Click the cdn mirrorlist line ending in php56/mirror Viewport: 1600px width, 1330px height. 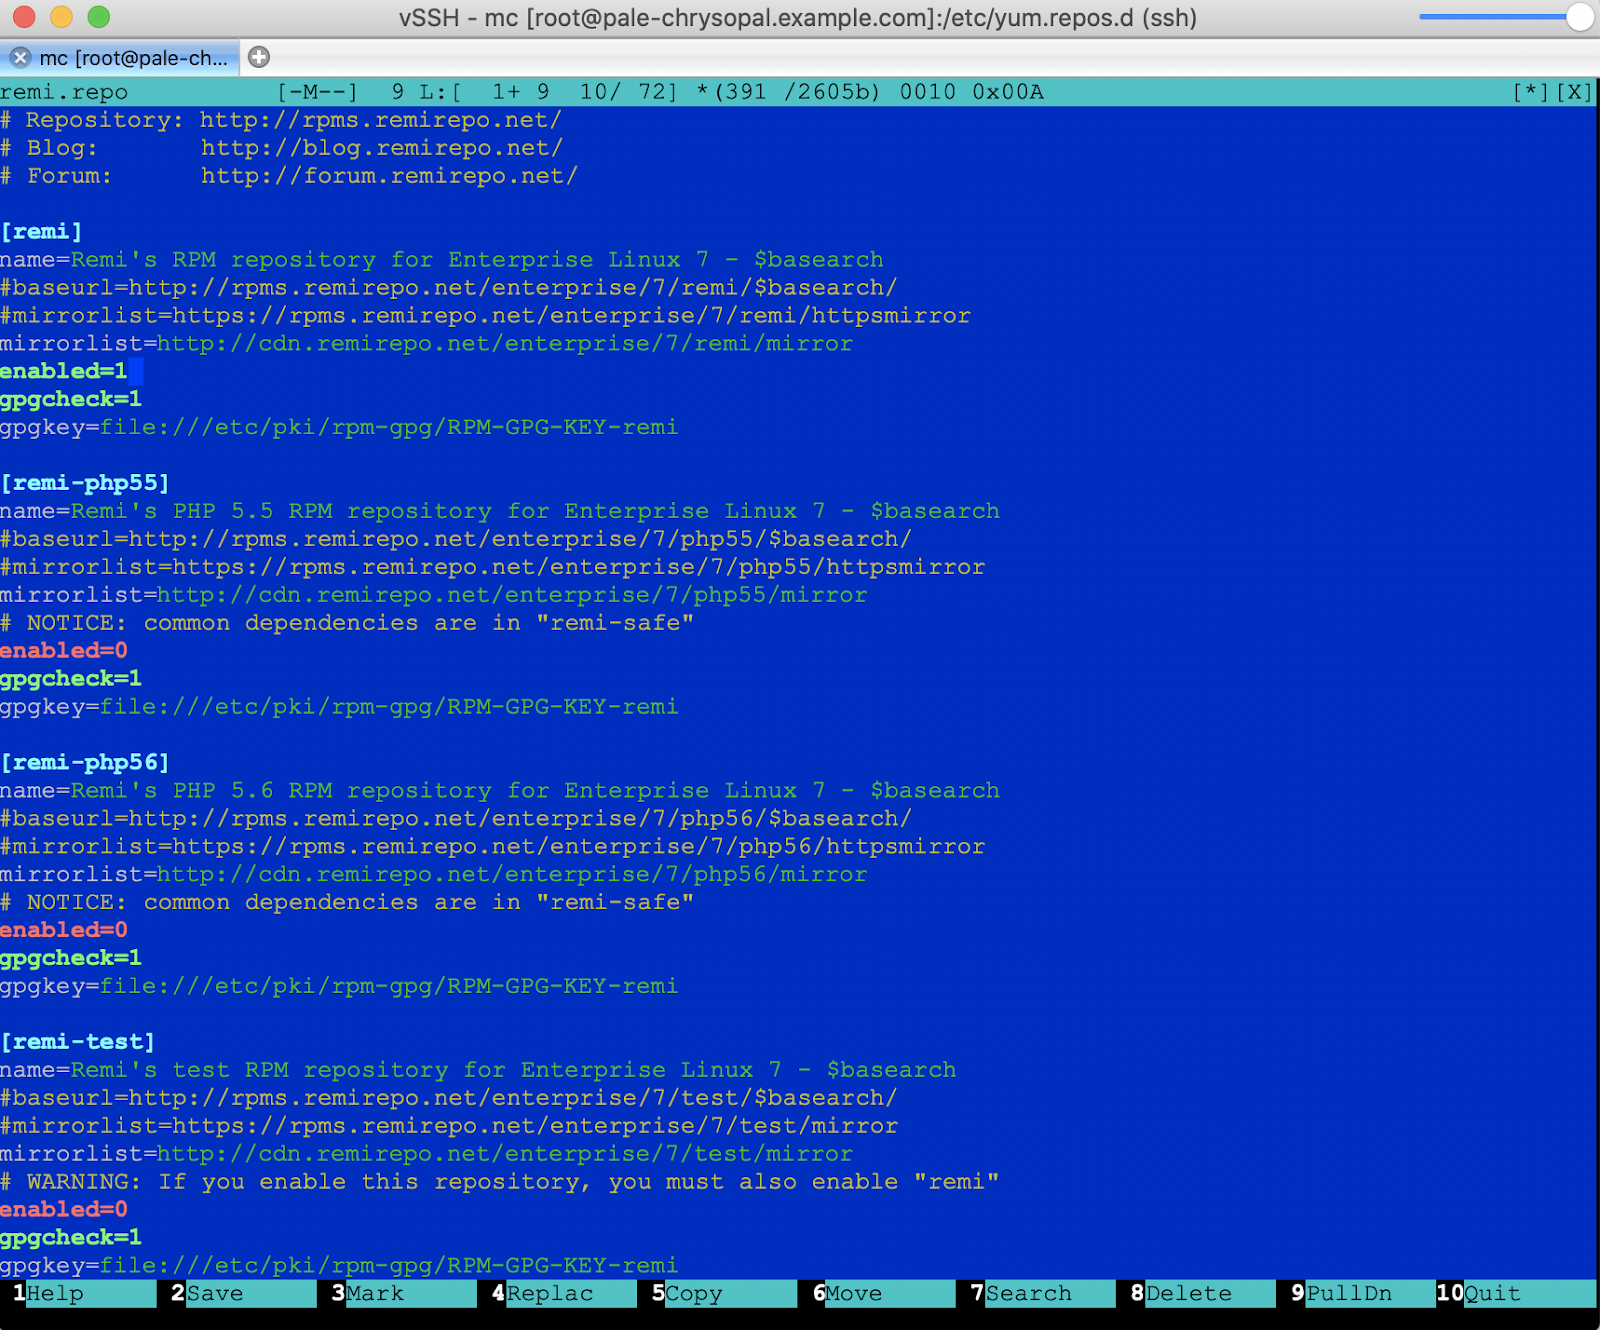pos(434,874)
